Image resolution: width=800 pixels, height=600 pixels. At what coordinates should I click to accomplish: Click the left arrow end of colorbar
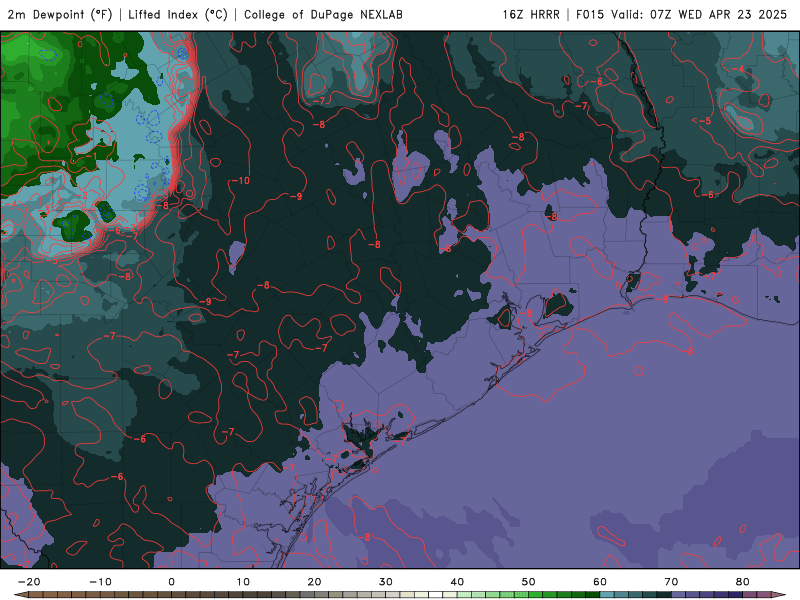pyautogui.click(x=20, y=595)
